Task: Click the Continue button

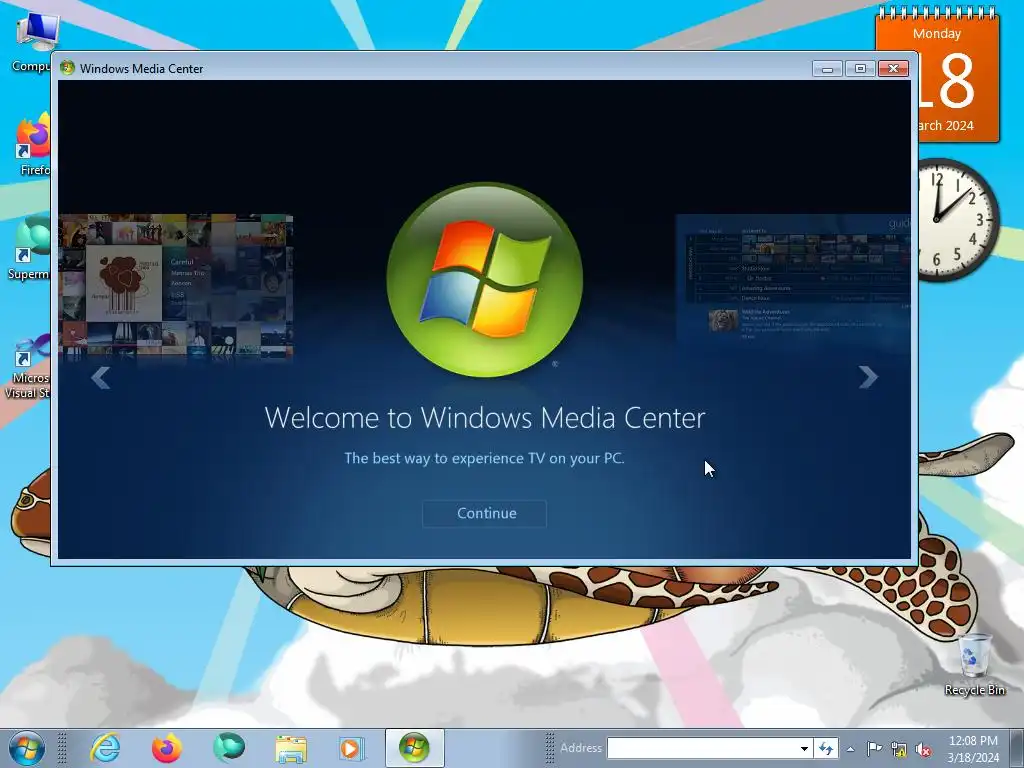Action: (485, 513)
